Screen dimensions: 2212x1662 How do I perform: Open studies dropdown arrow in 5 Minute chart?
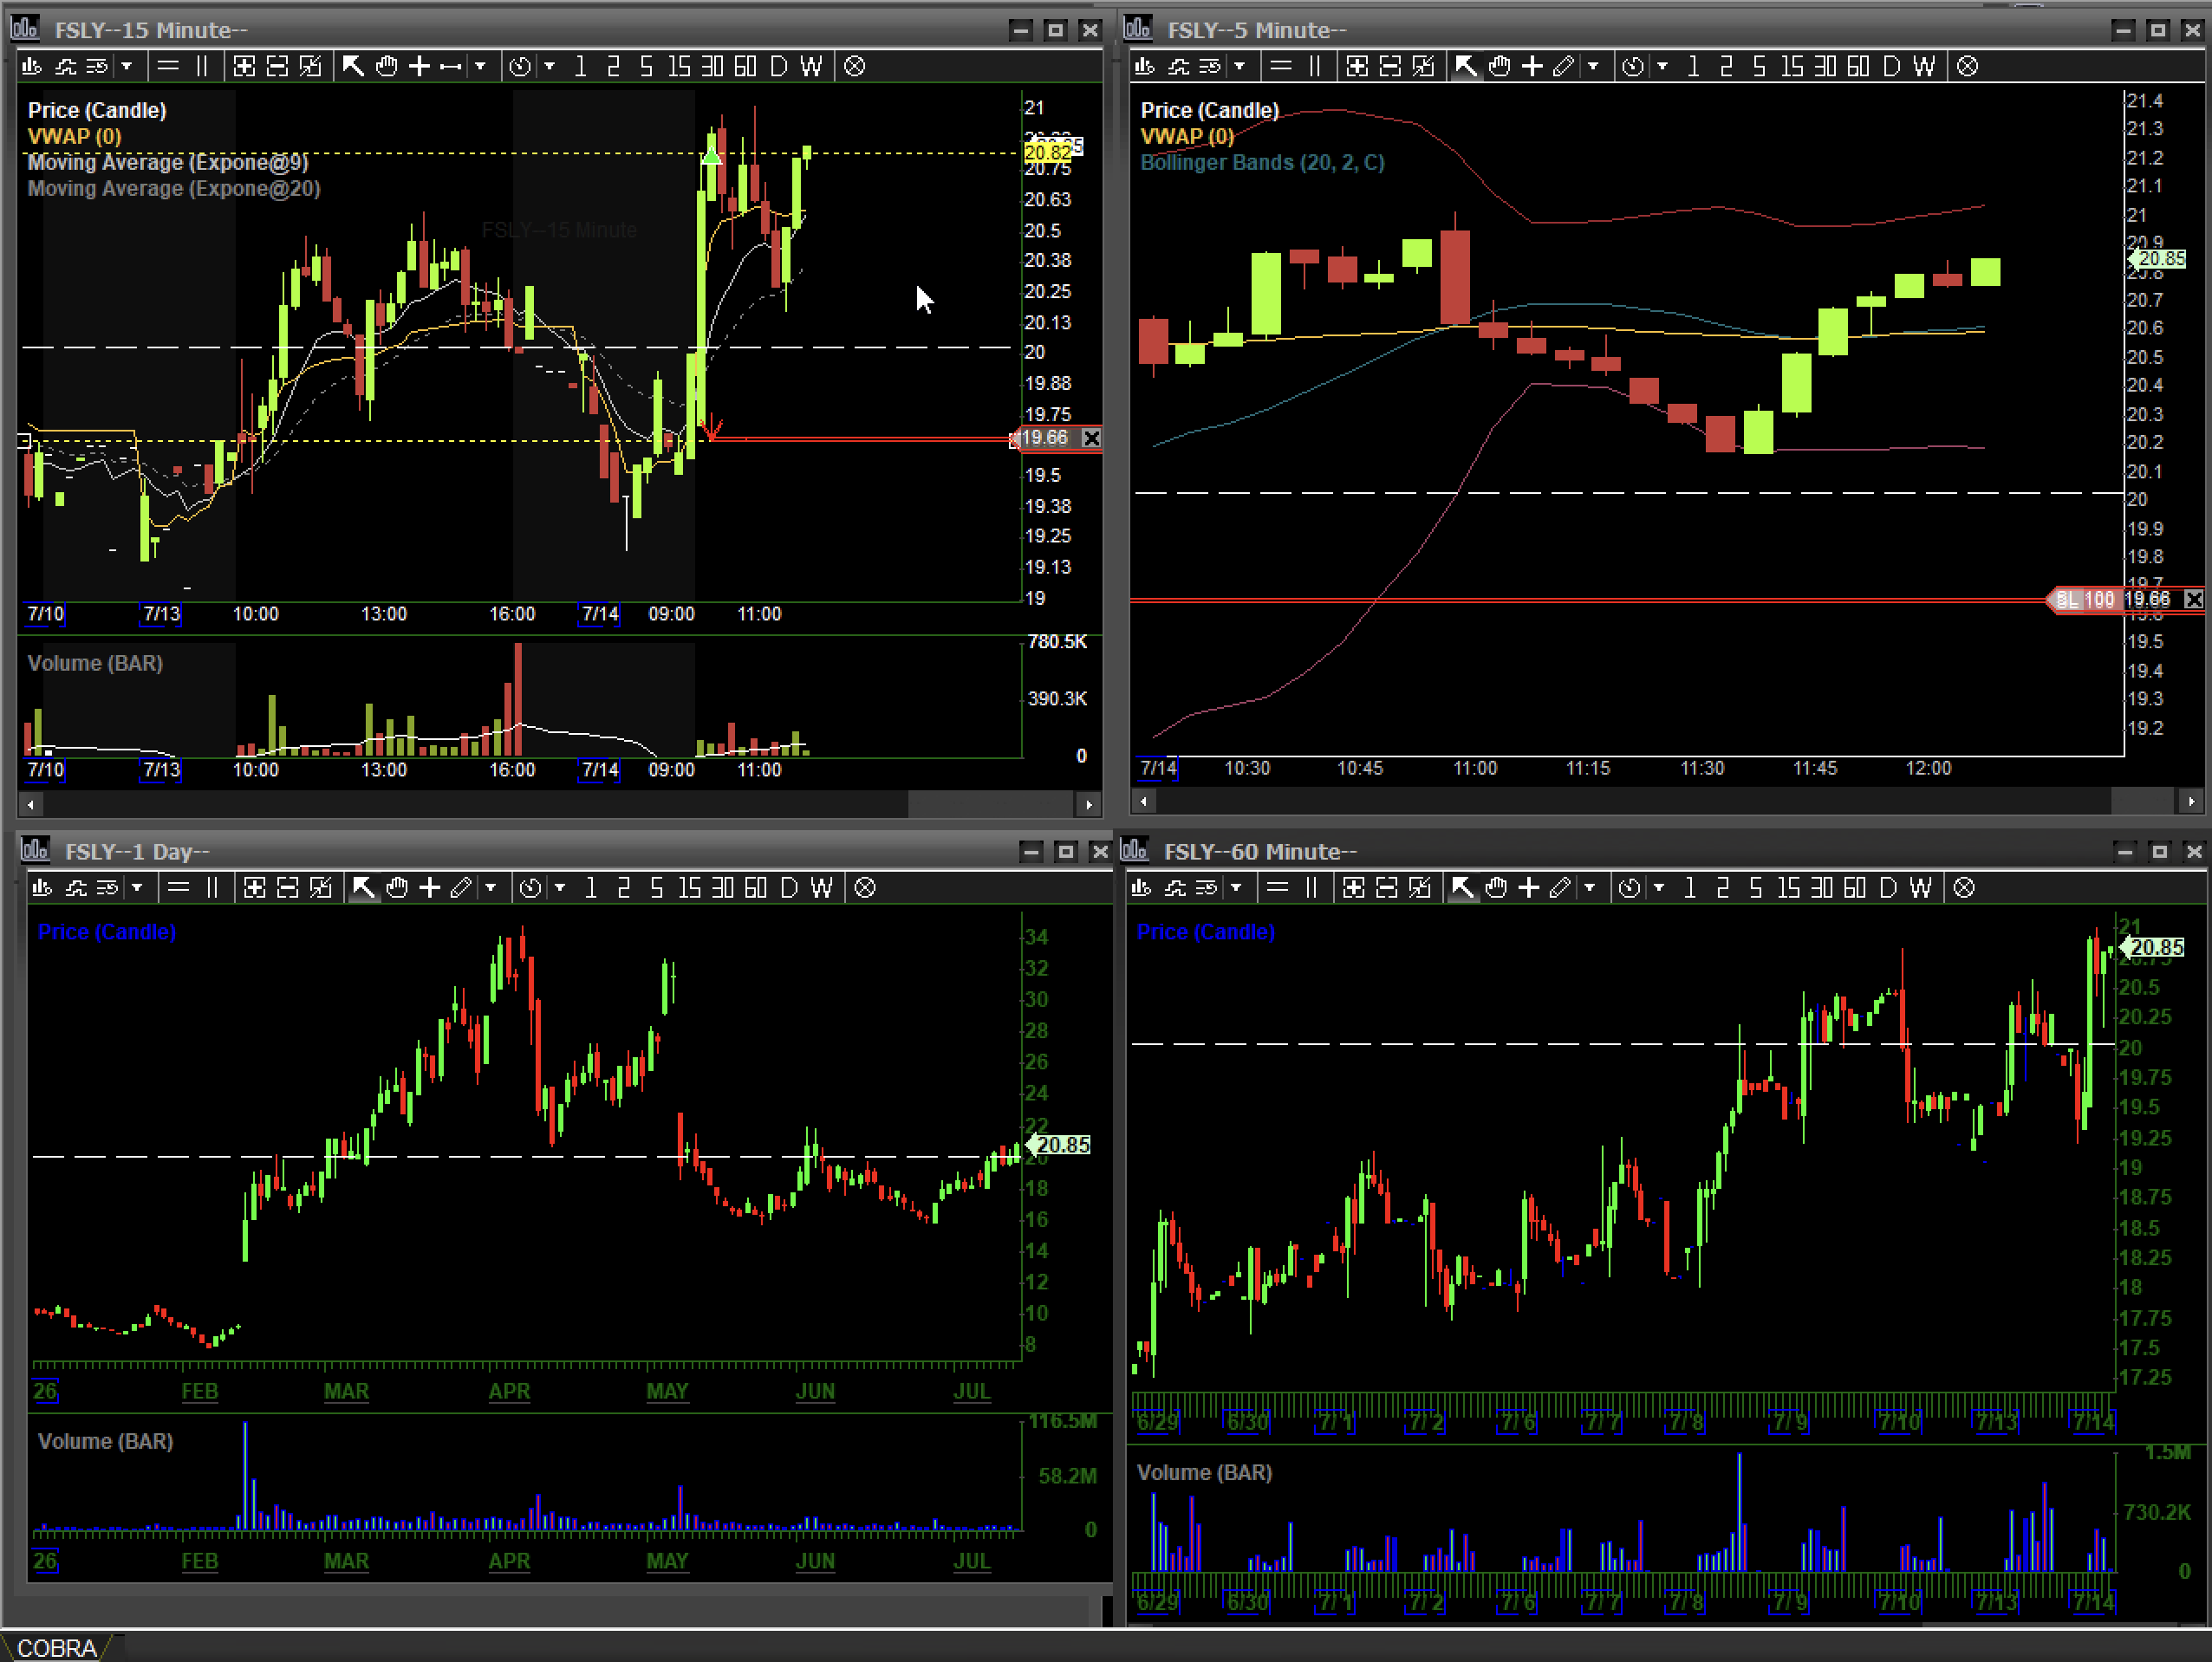tap(1240, 66)
